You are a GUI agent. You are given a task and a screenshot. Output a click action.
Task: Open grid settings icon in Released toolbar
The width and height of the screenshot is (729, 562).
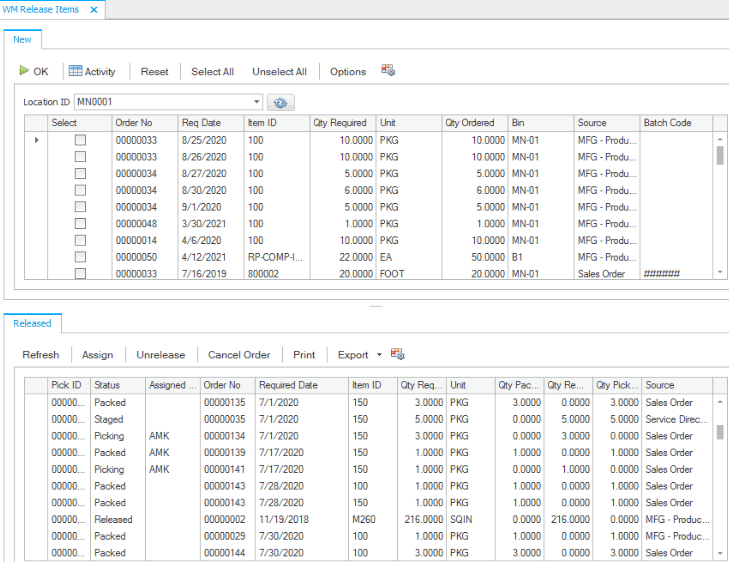pos(398,354)
